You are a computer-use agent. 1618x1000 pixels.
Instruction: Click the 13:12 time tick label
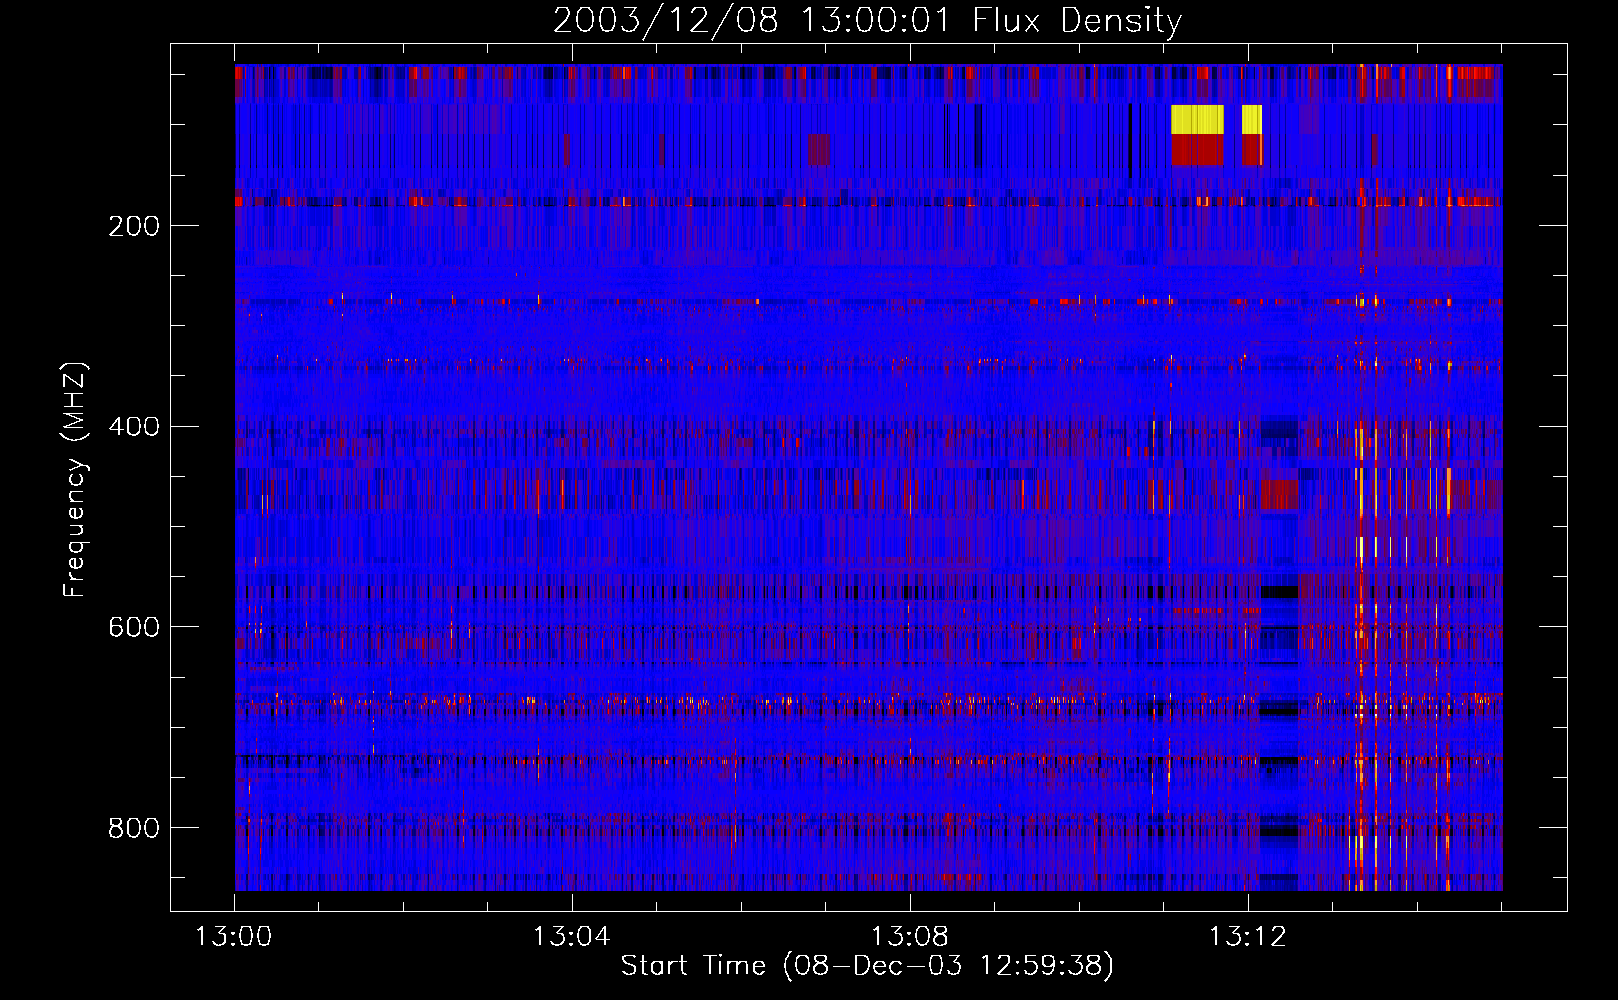[x=1247, y=937]
